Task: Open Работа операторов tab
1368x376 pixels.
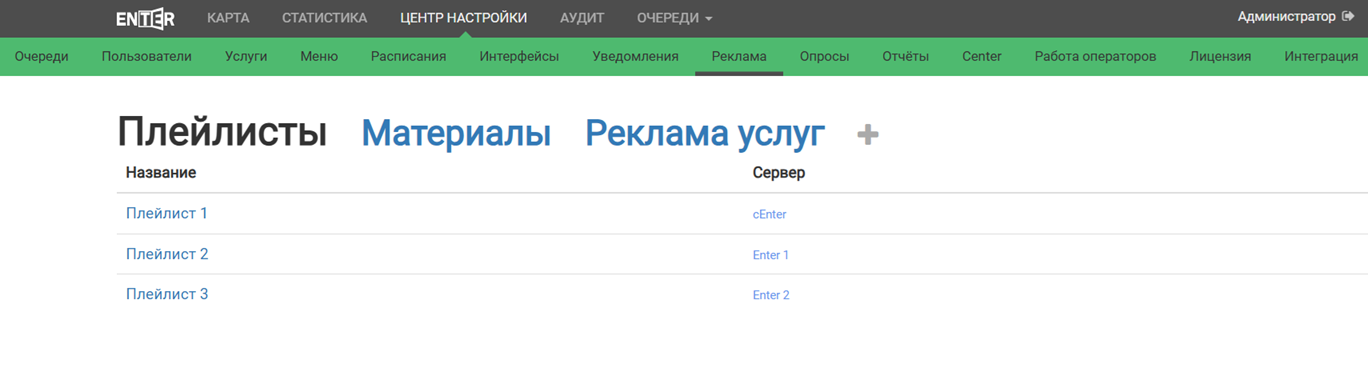Action: (1095, 56)
